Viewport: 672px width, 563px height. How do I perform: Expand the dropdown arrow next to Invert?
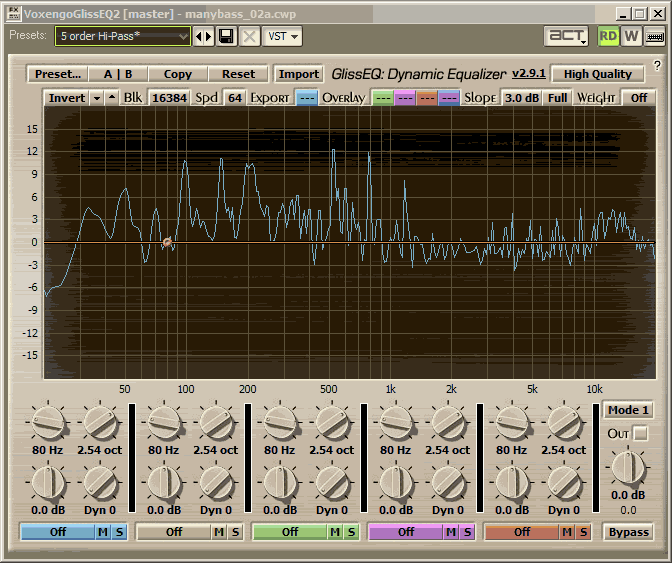[x=97, y=98]
